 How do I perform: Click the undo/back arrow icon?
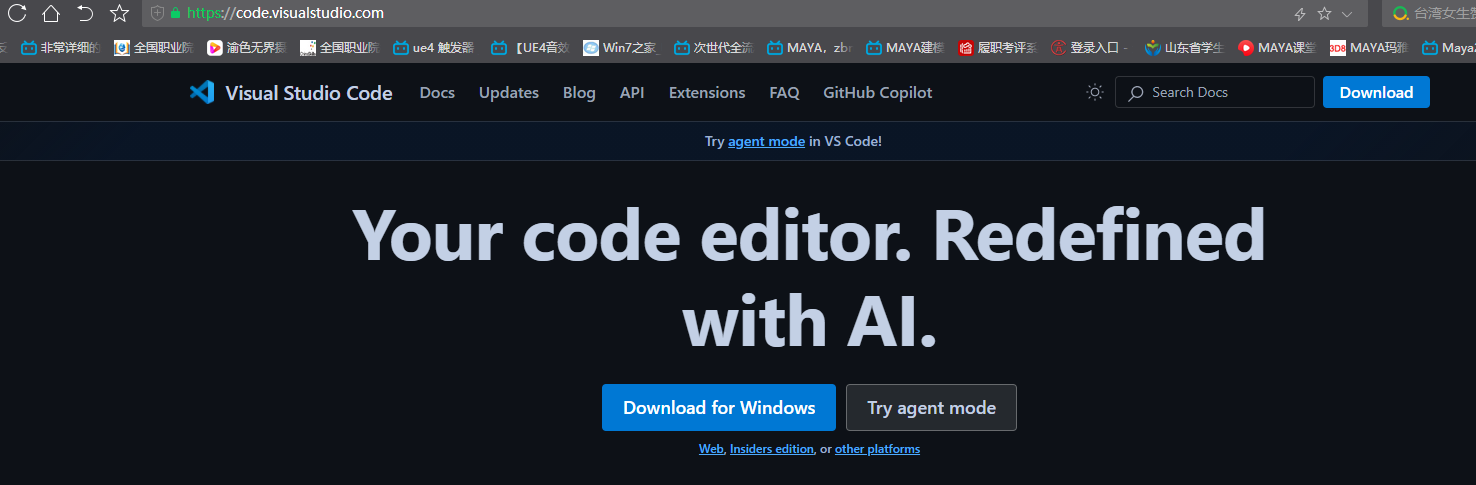(85, 13)
